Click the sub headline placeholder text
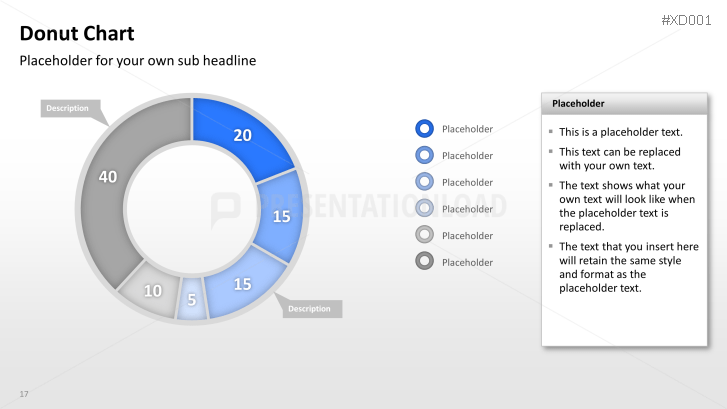This screenshot has width=727, height=409. (x=138, y=61)
